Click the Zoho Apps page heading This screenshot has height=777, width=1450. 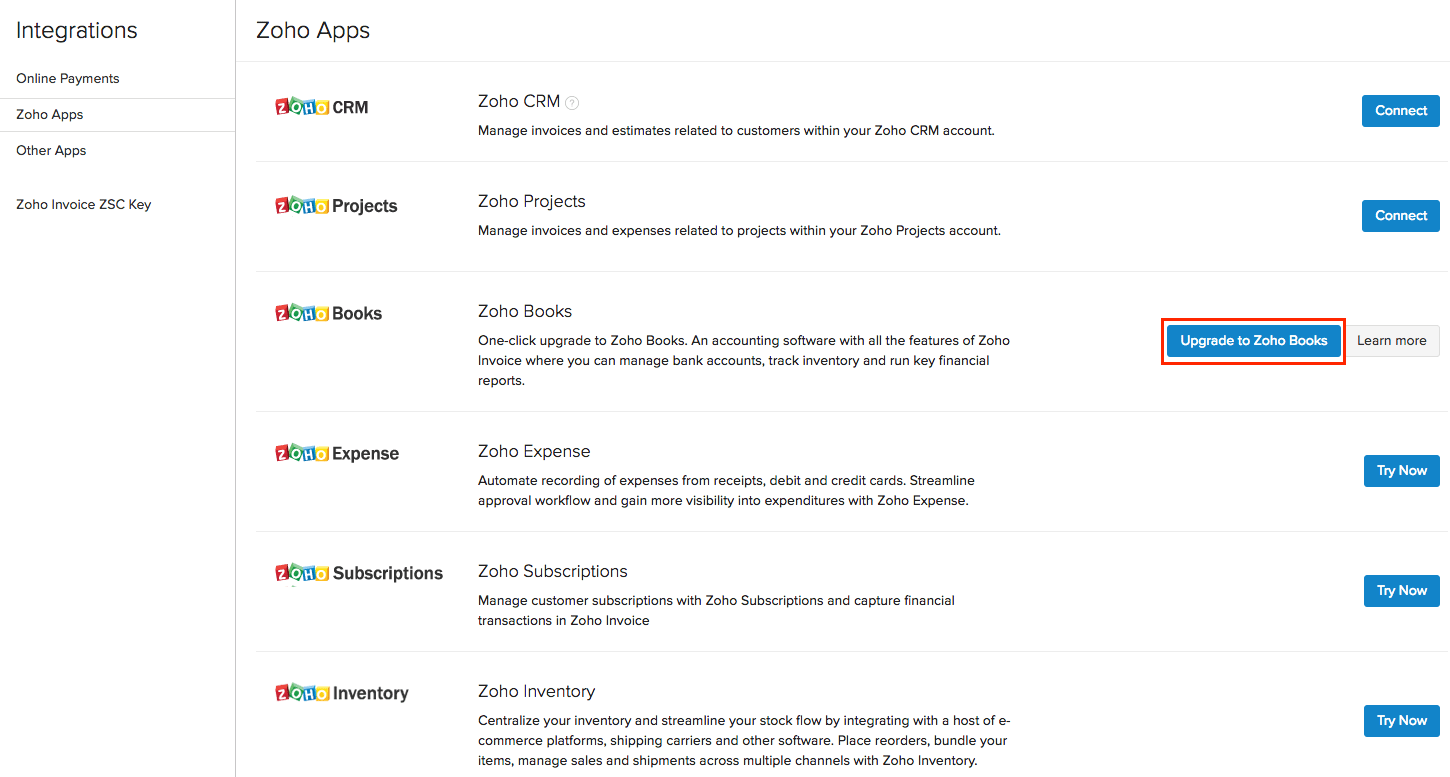coord(313,30)
